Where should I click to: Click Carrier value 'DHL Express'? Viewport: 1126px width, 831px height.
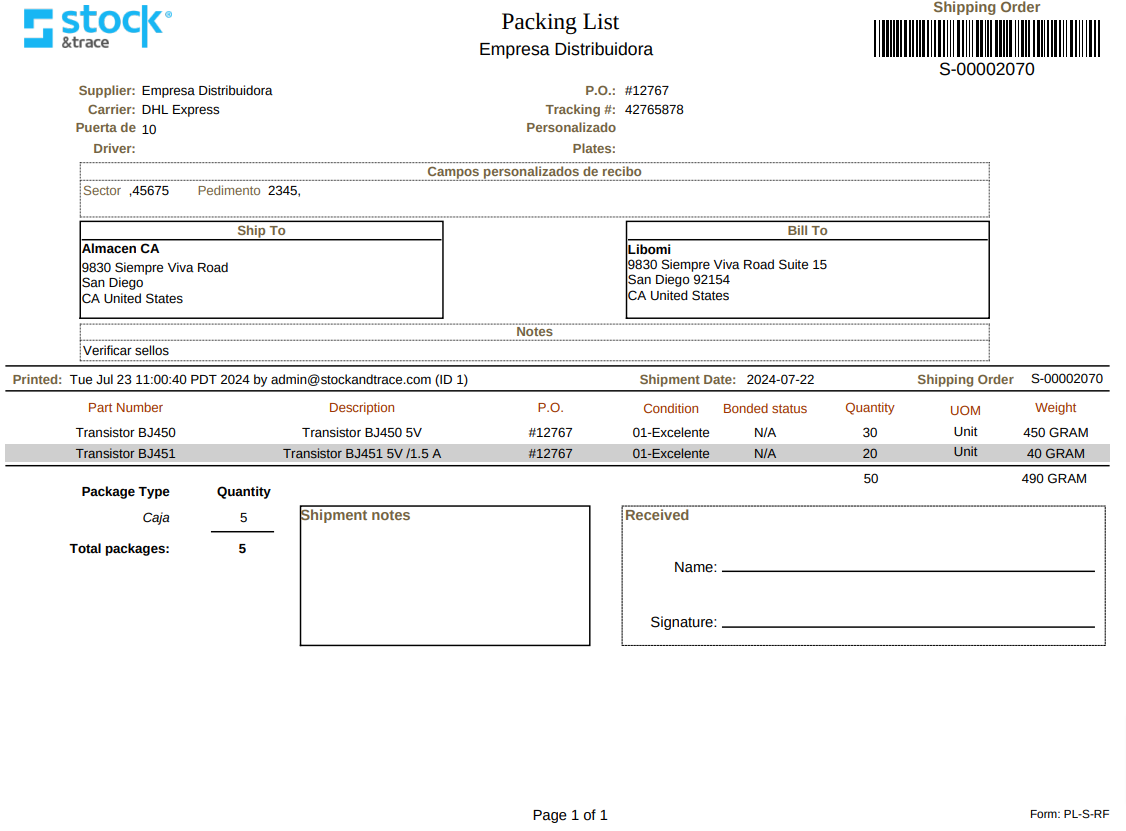(180, 110)
